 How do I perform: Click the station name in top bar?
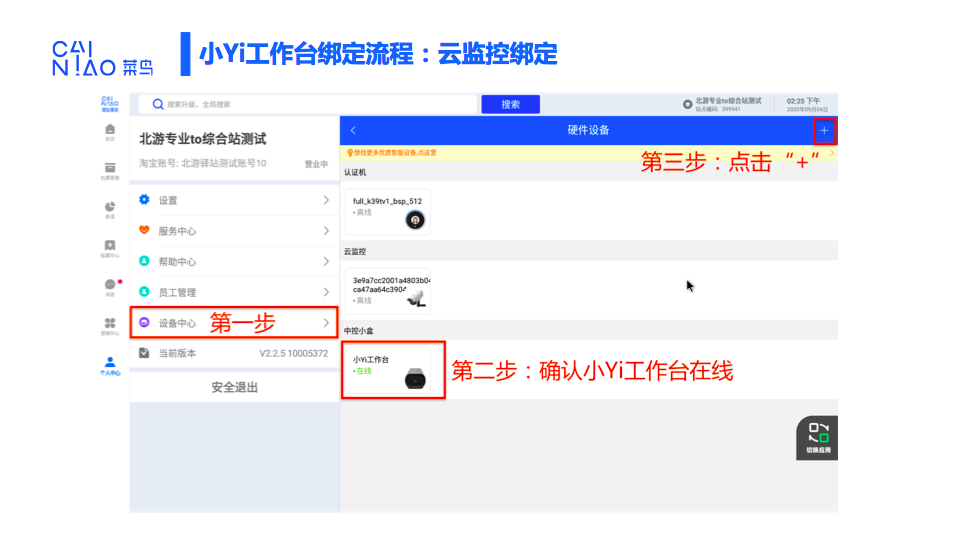click(729, 100)
